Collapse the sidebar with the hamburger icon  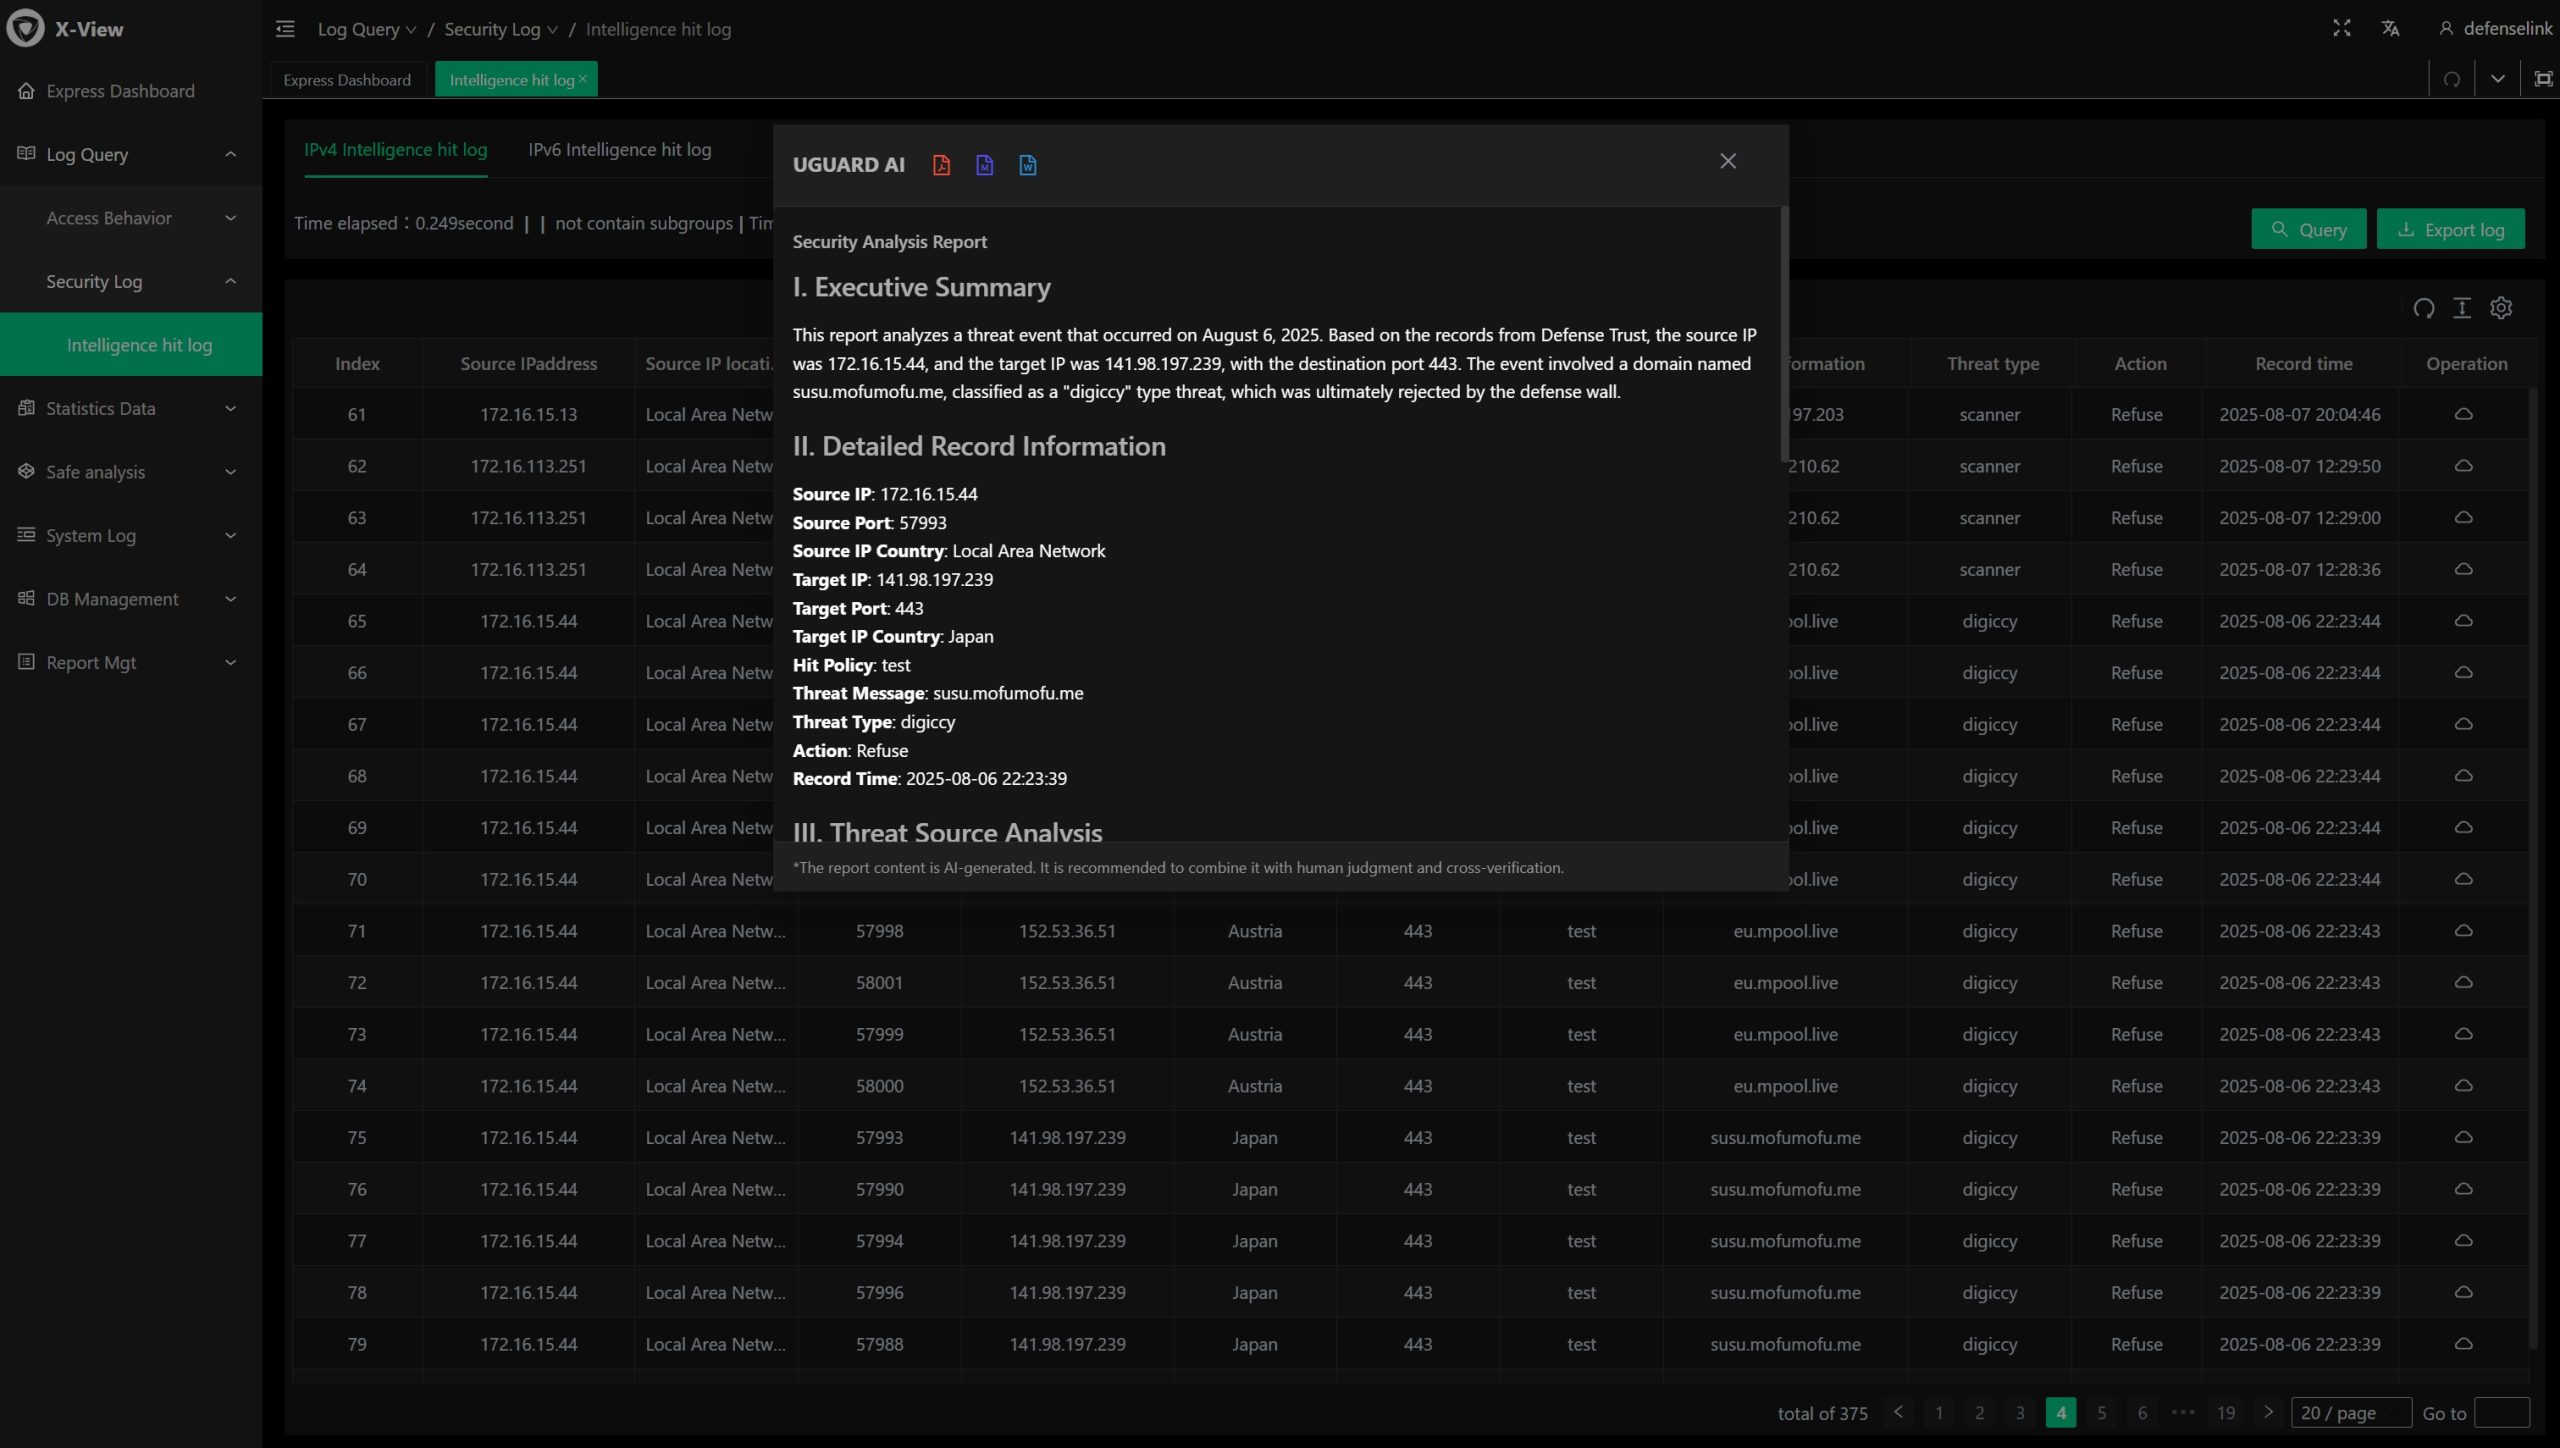(x=285, y=29)
